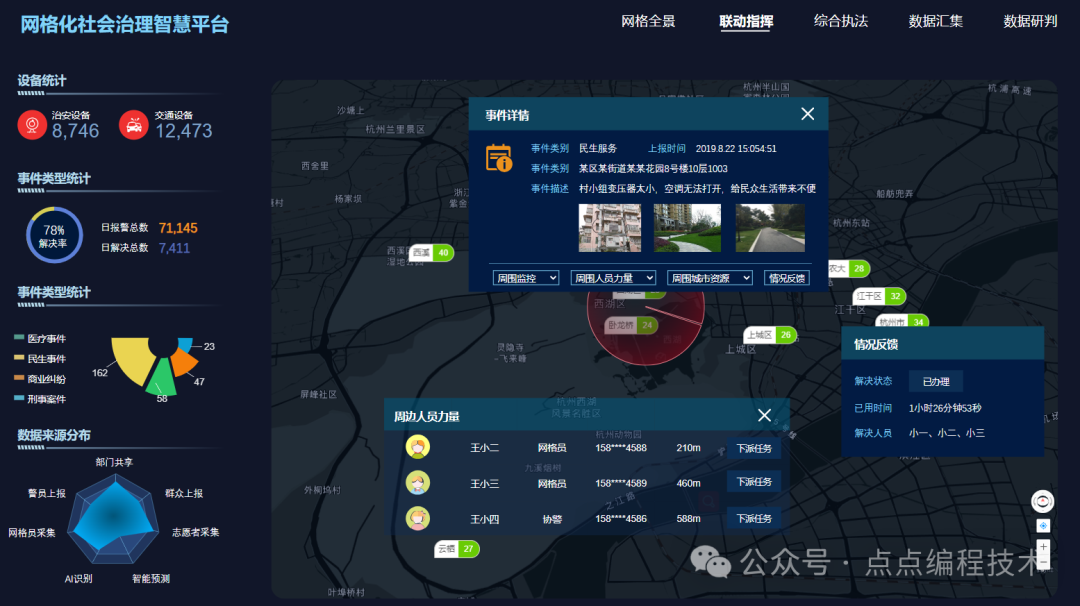1080x606 pixels.
Task: Dispatch task to 王小三
Action: [x=754, y=481]
